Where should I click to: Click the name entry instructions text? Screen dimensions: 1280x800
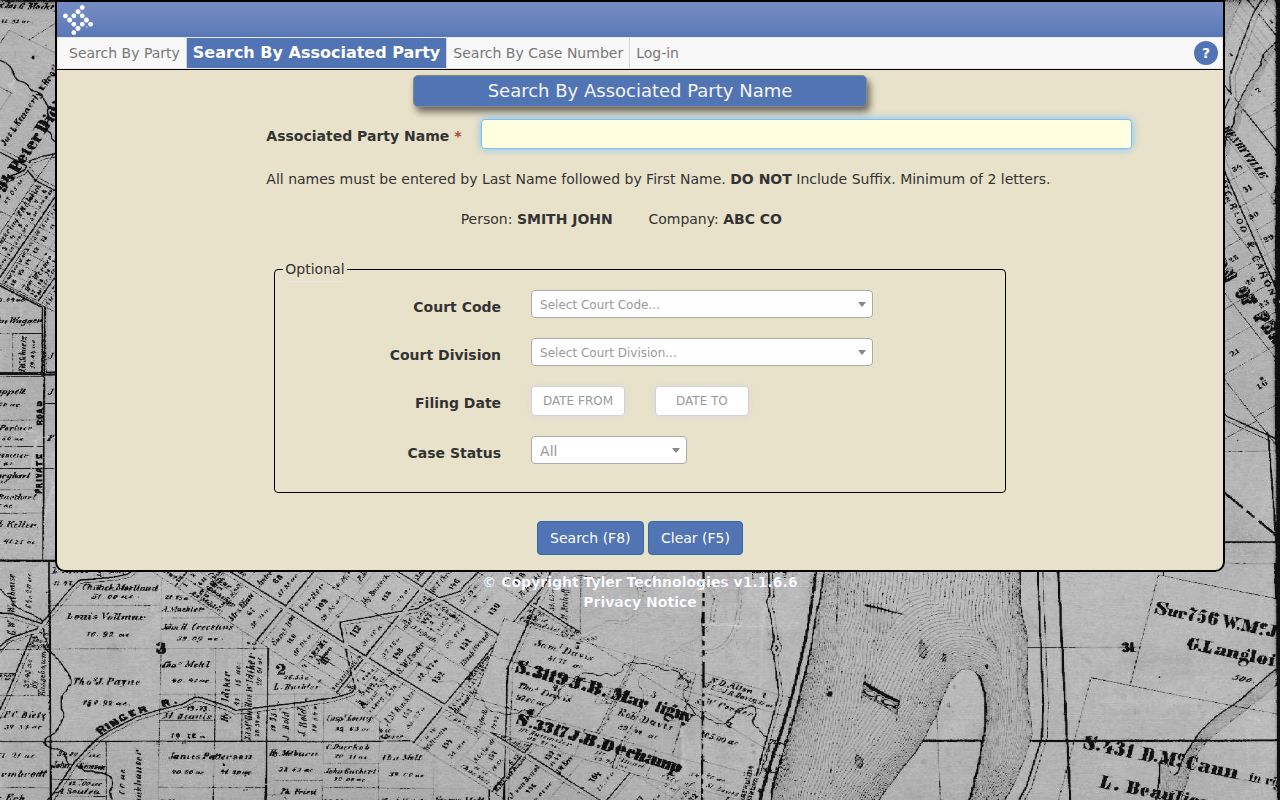(658, 179)
